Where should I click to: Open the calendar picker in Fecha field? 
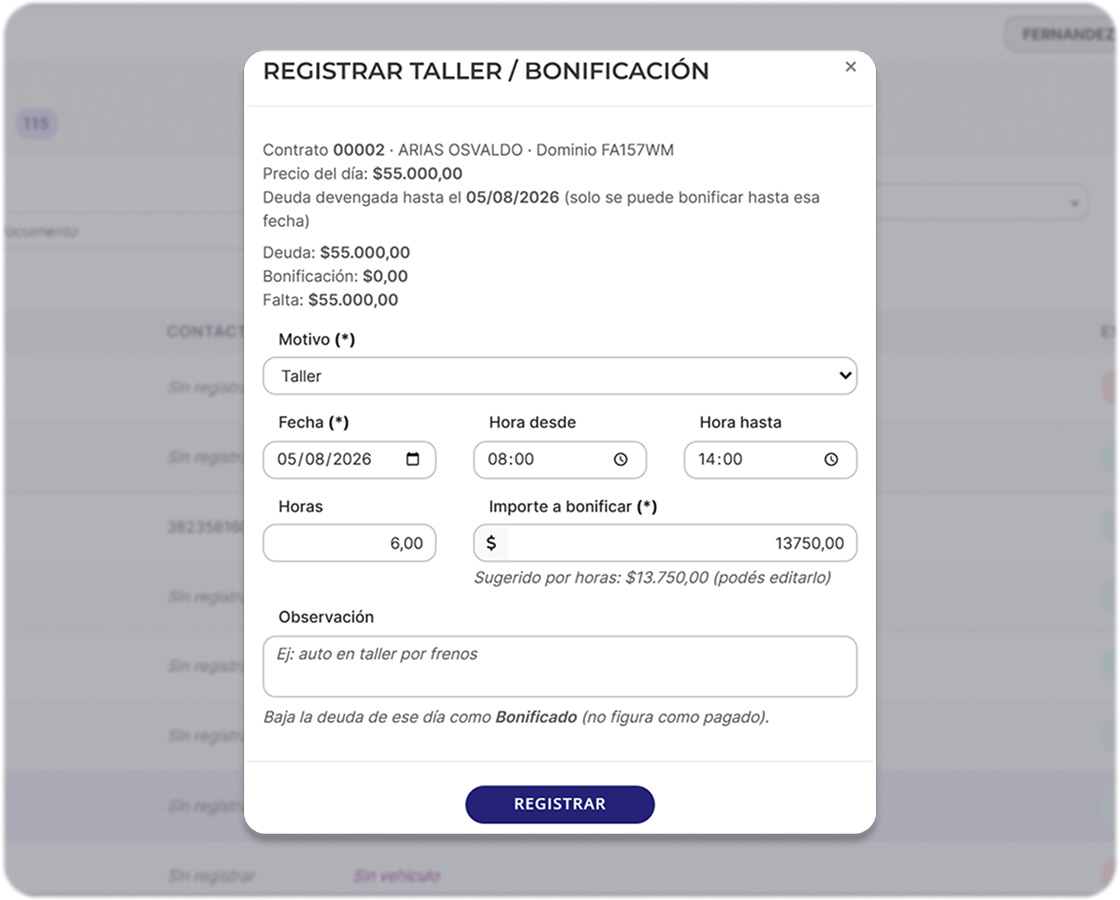pyautogui.click(x=413, y=459)
